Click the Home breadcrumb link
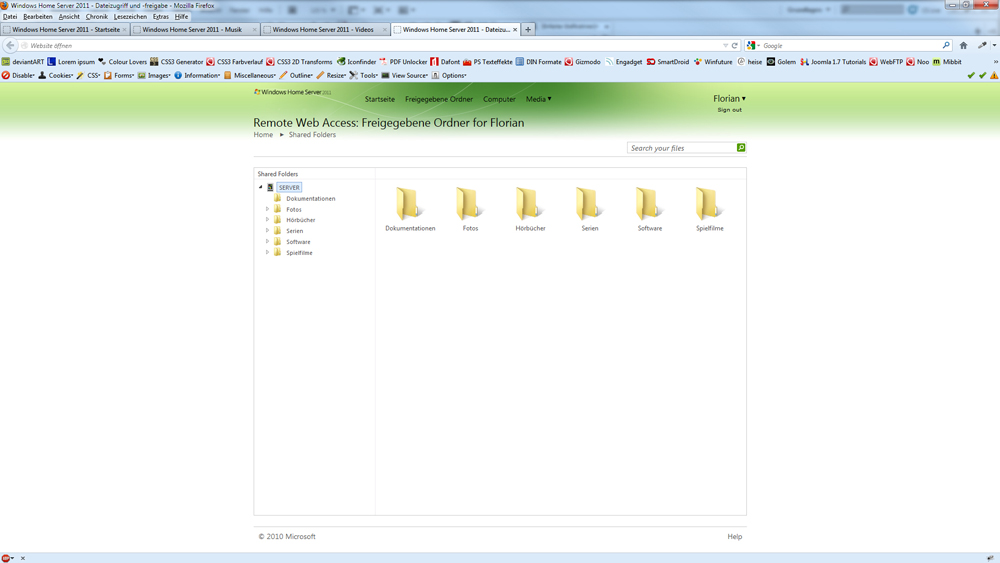This screenshot has height=563, width=1000. coord(263,135)
